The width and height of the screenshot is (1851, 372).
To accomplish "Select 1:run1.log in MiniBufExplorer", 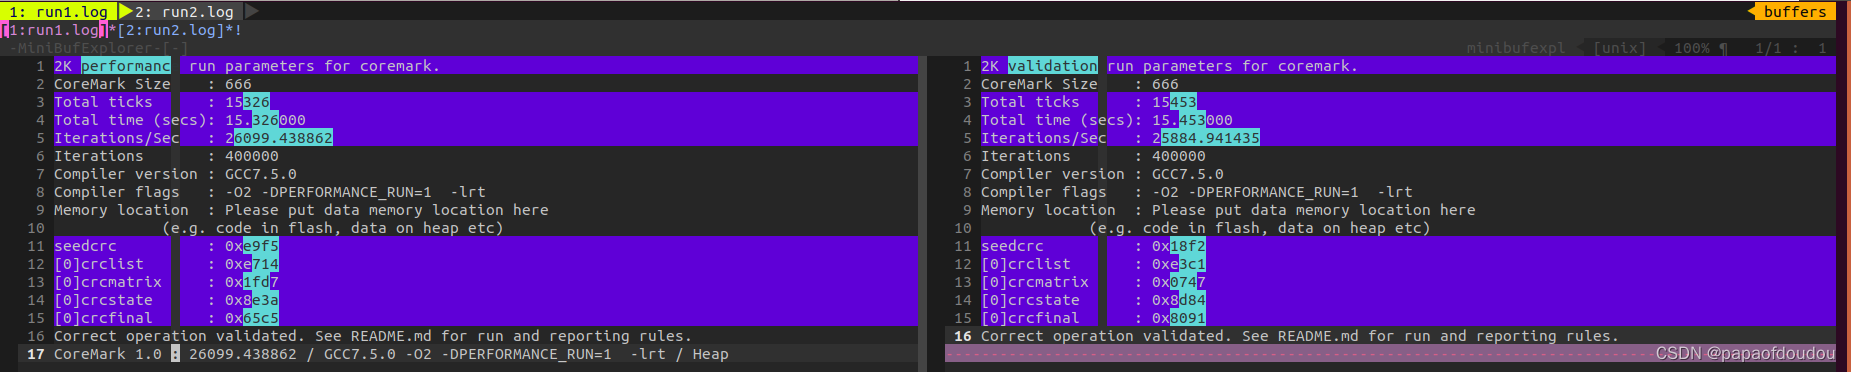I will click(55, 30).
